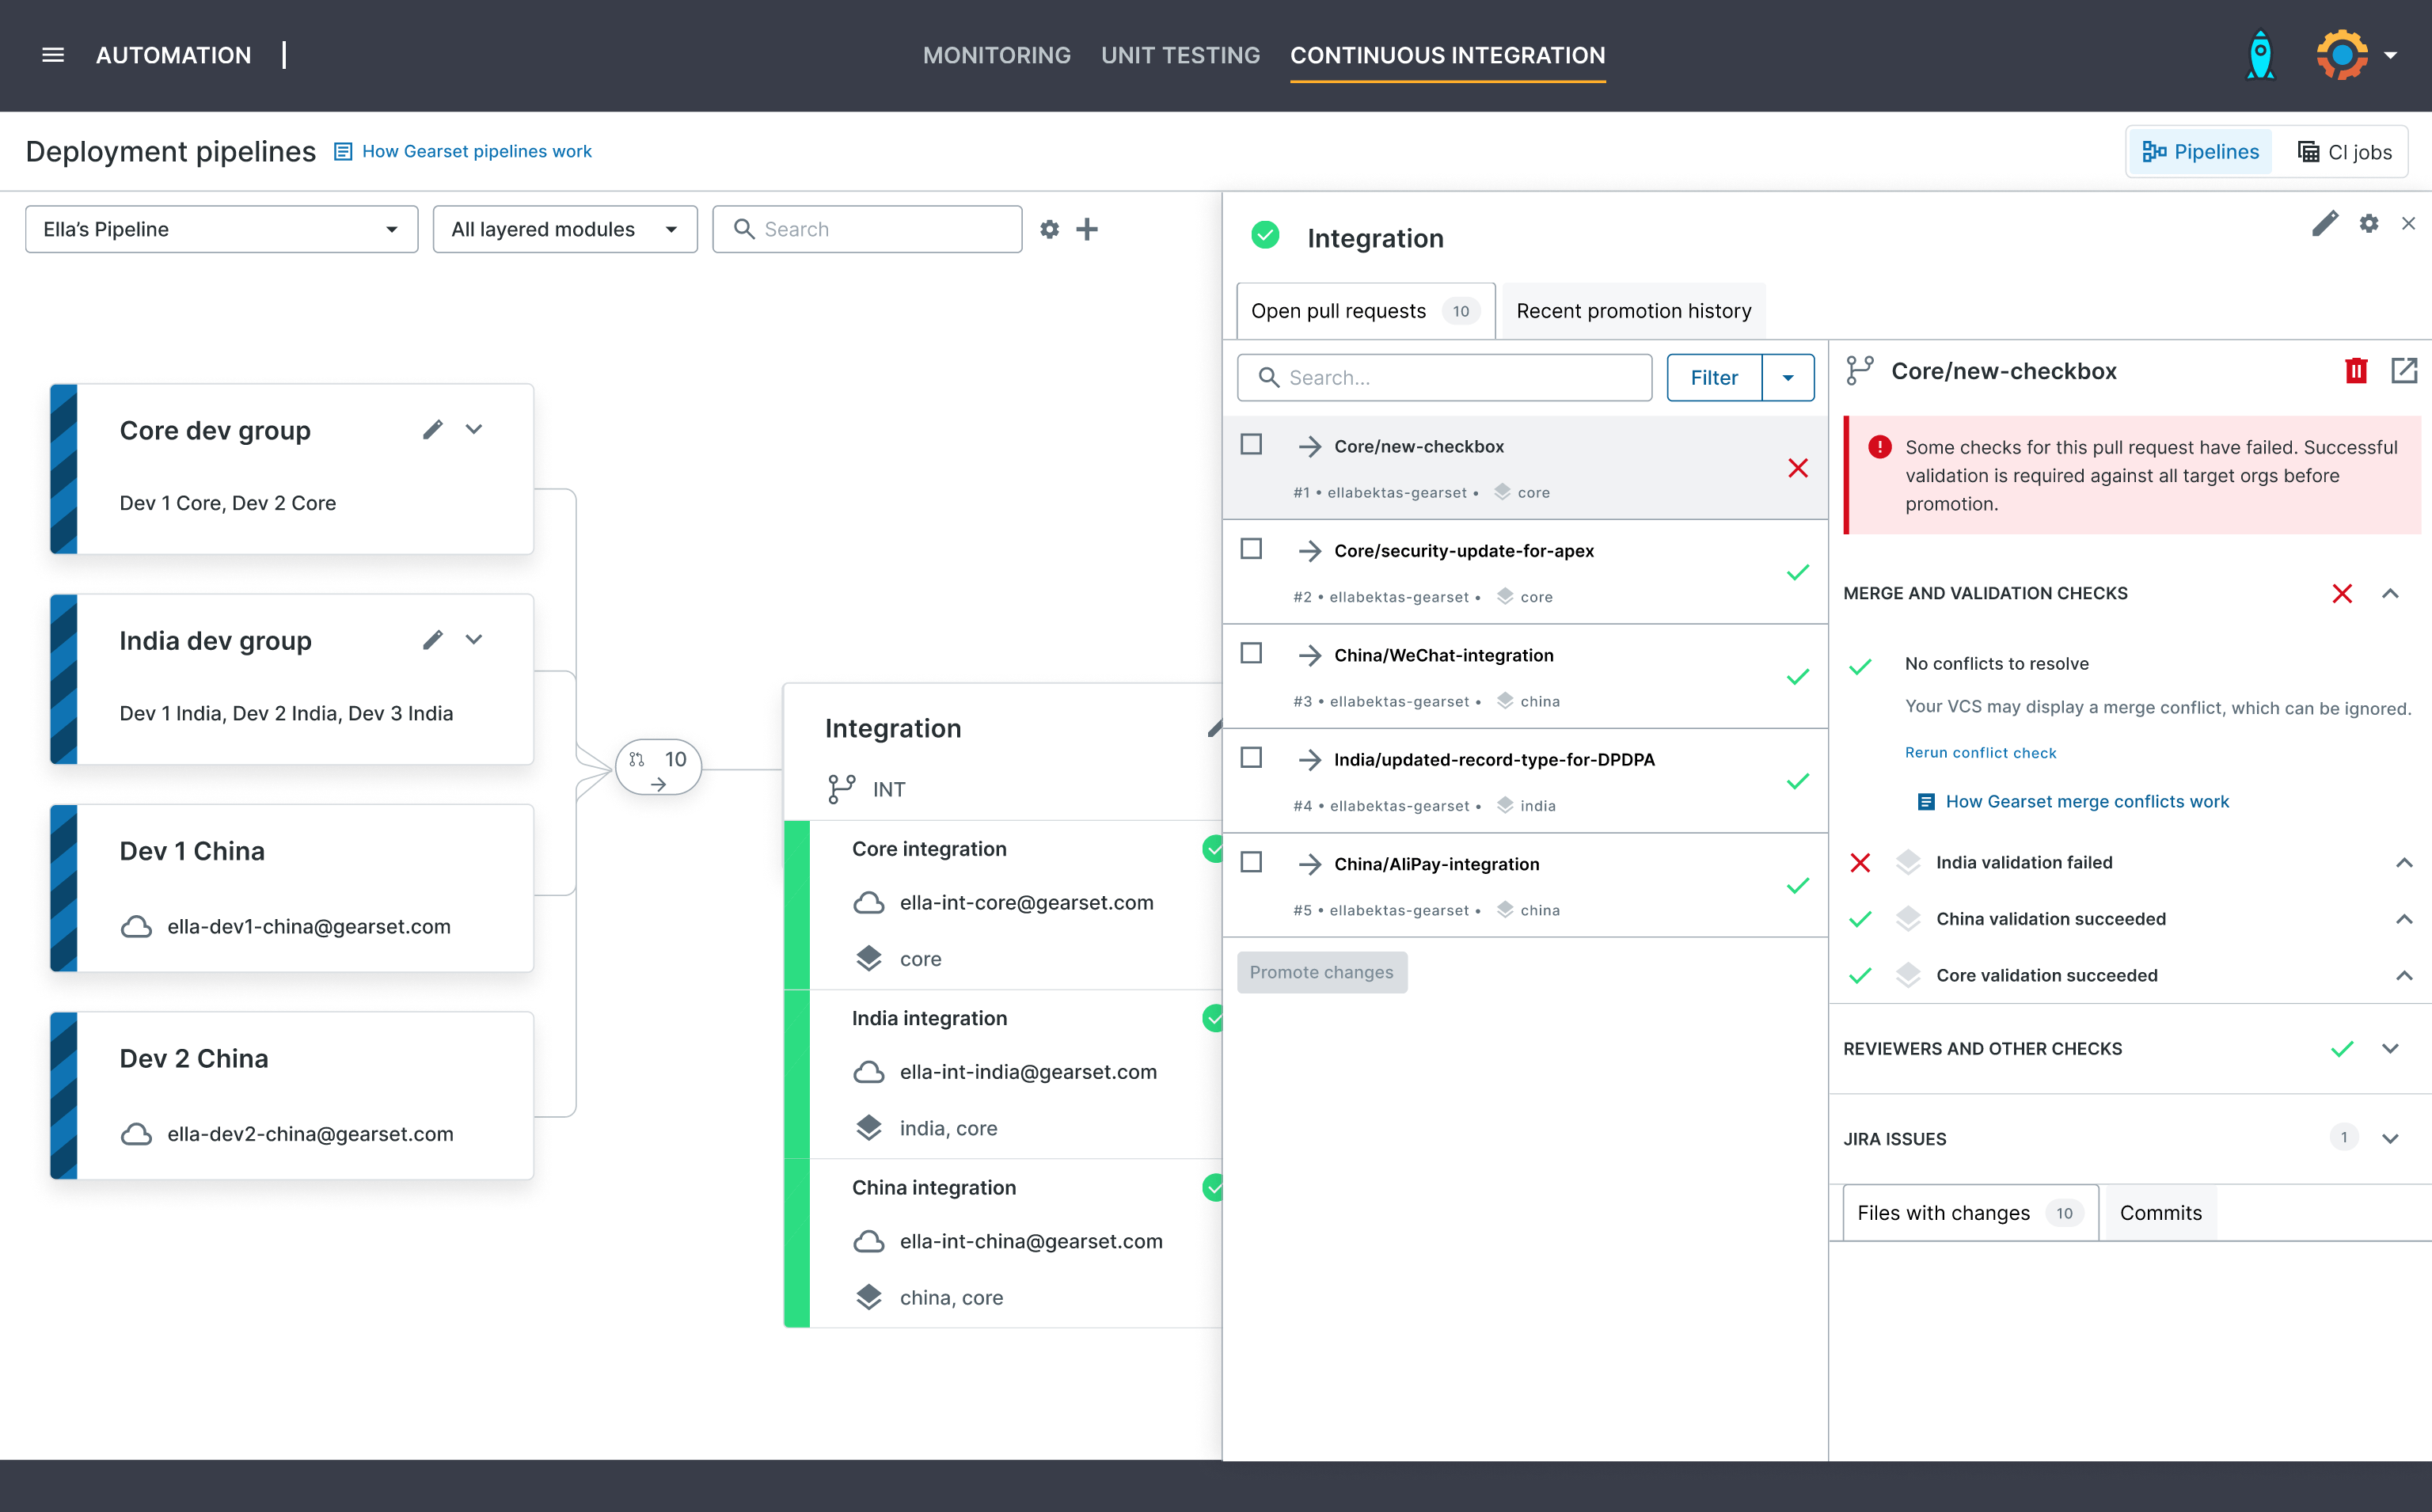The image size is (2432, 1512).
Task: Delete the Core/new-checkbox pull request
Action: click(x=2355, y=371)
